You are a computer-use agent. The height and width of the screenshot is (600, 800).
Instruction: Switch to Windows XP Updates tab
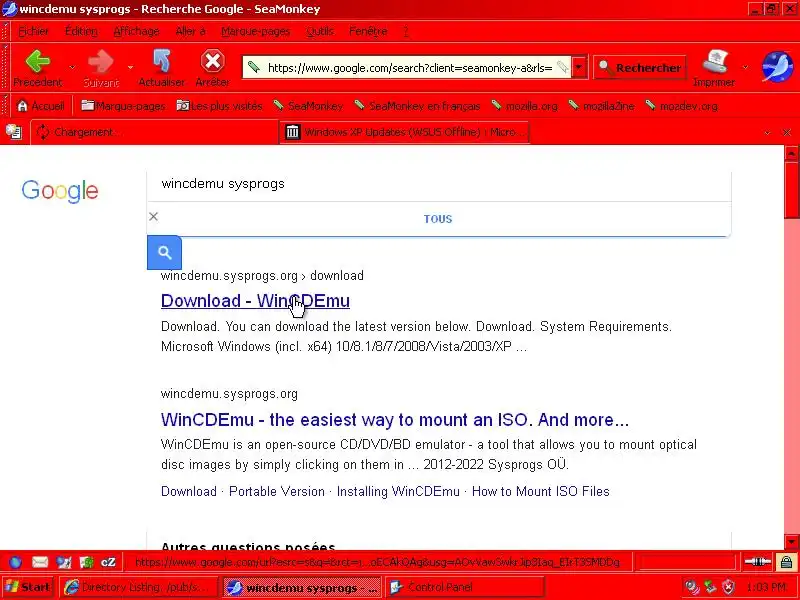tap(405, 132)
